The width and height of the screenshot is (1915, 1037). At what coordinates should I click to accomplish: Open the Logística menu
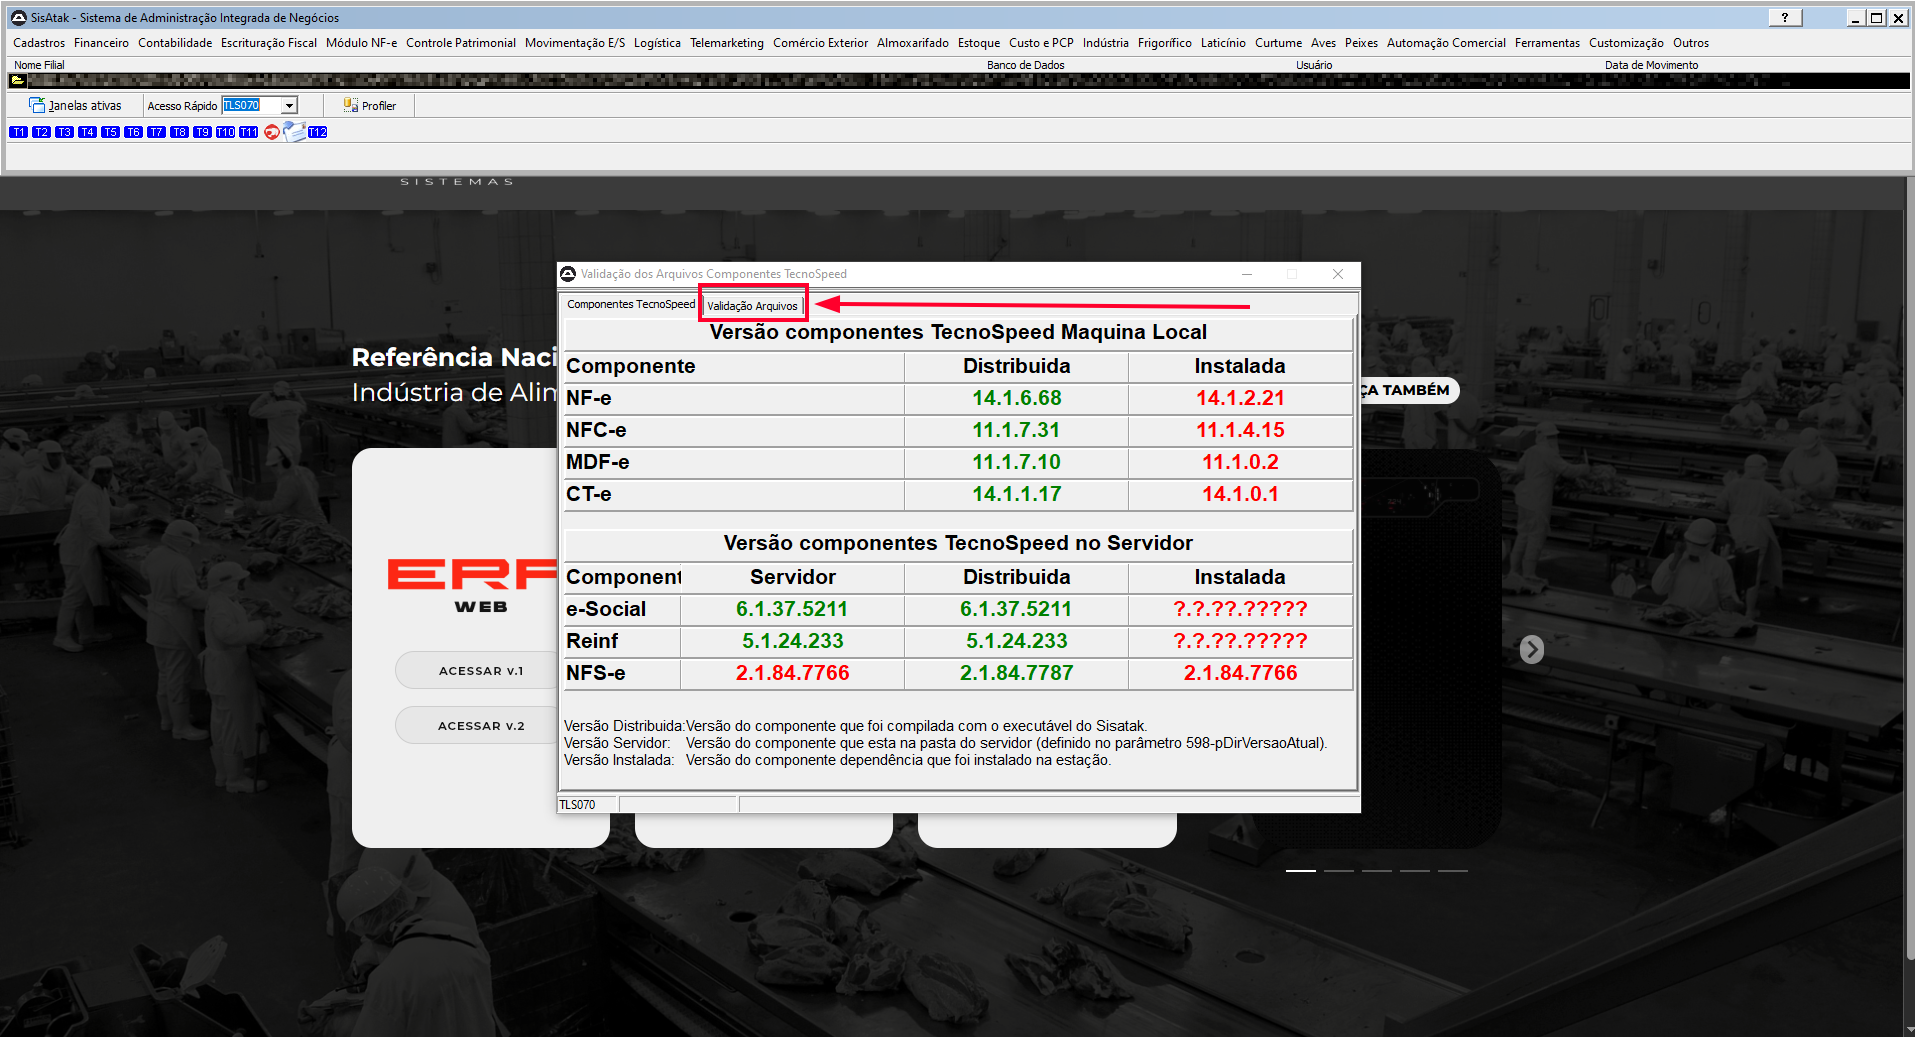[x=657, y=43]
